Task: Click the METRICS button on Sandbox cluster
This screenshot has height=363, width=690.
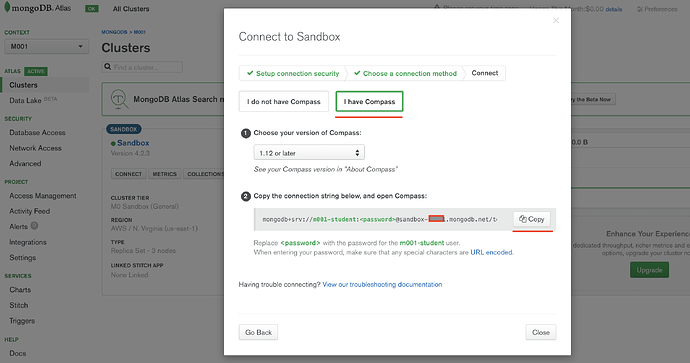Action: (x=165, y=174)
